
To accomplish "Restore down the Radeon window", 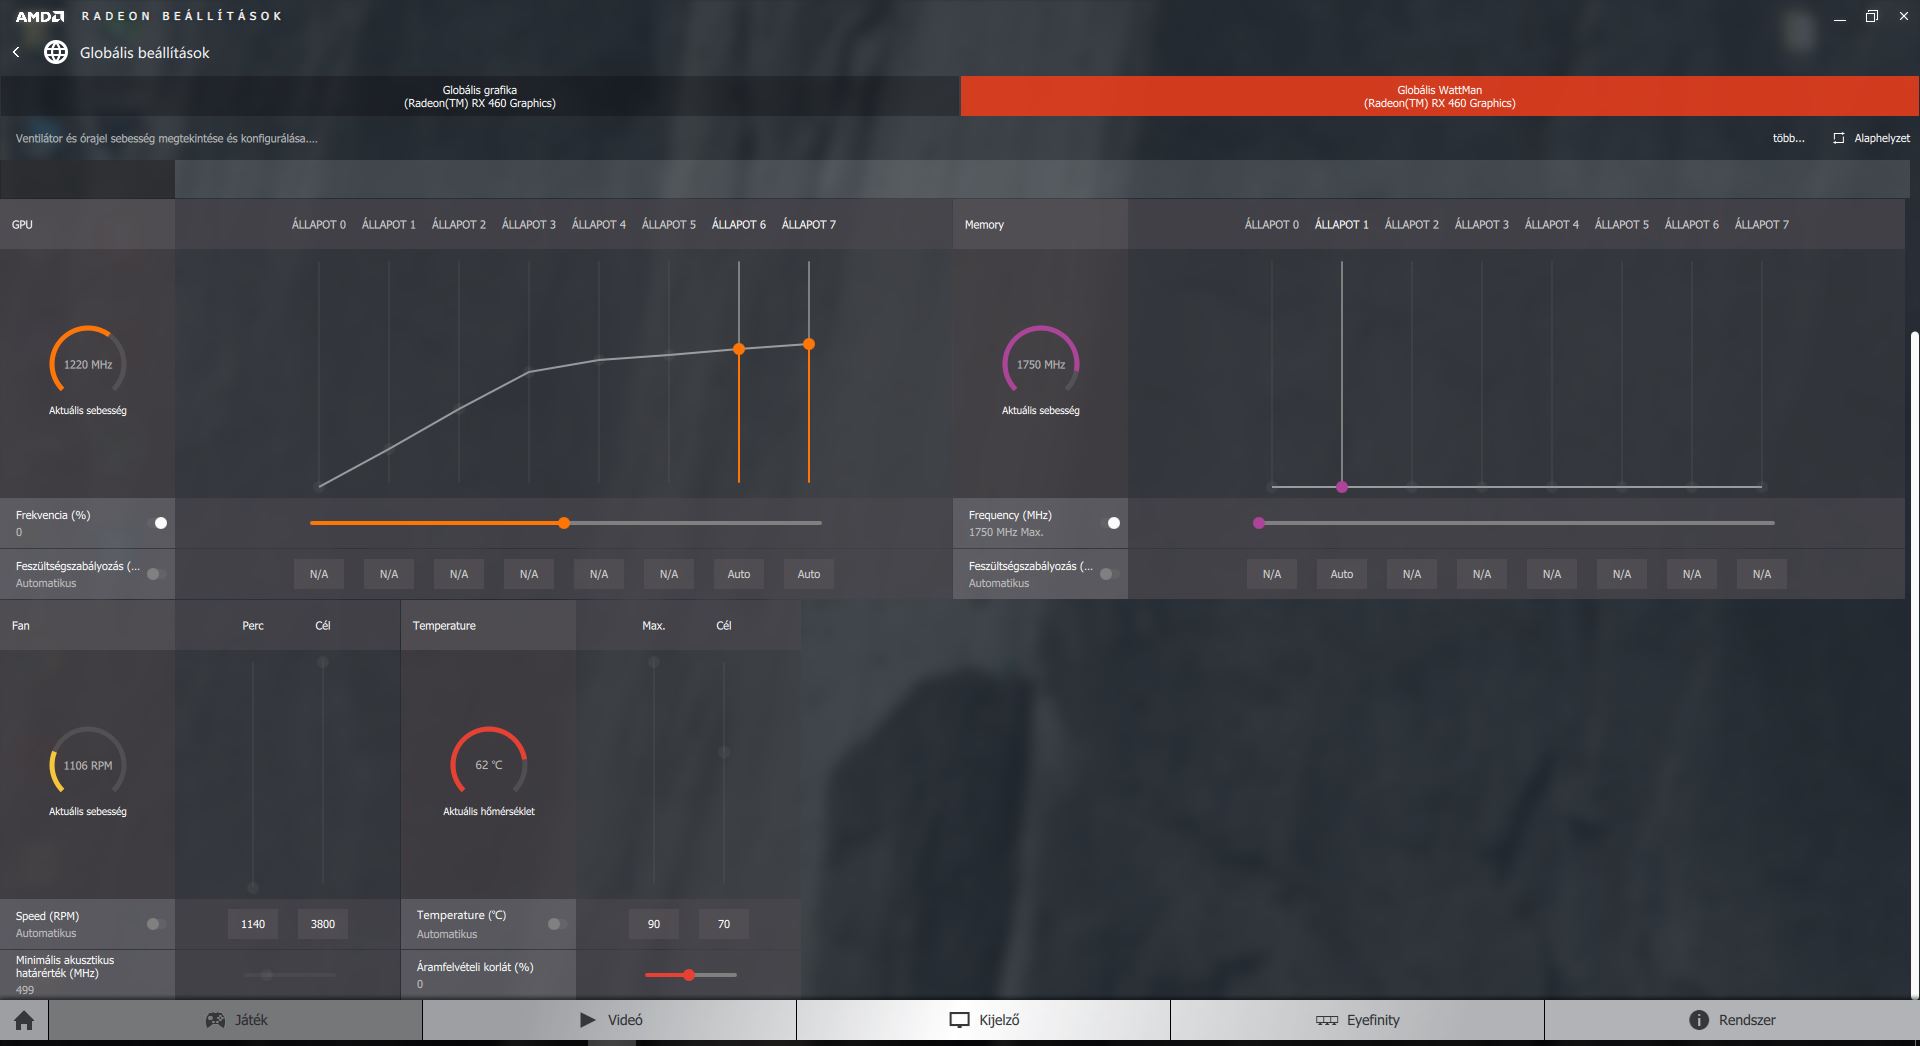I will click(x=1872, y=16).
